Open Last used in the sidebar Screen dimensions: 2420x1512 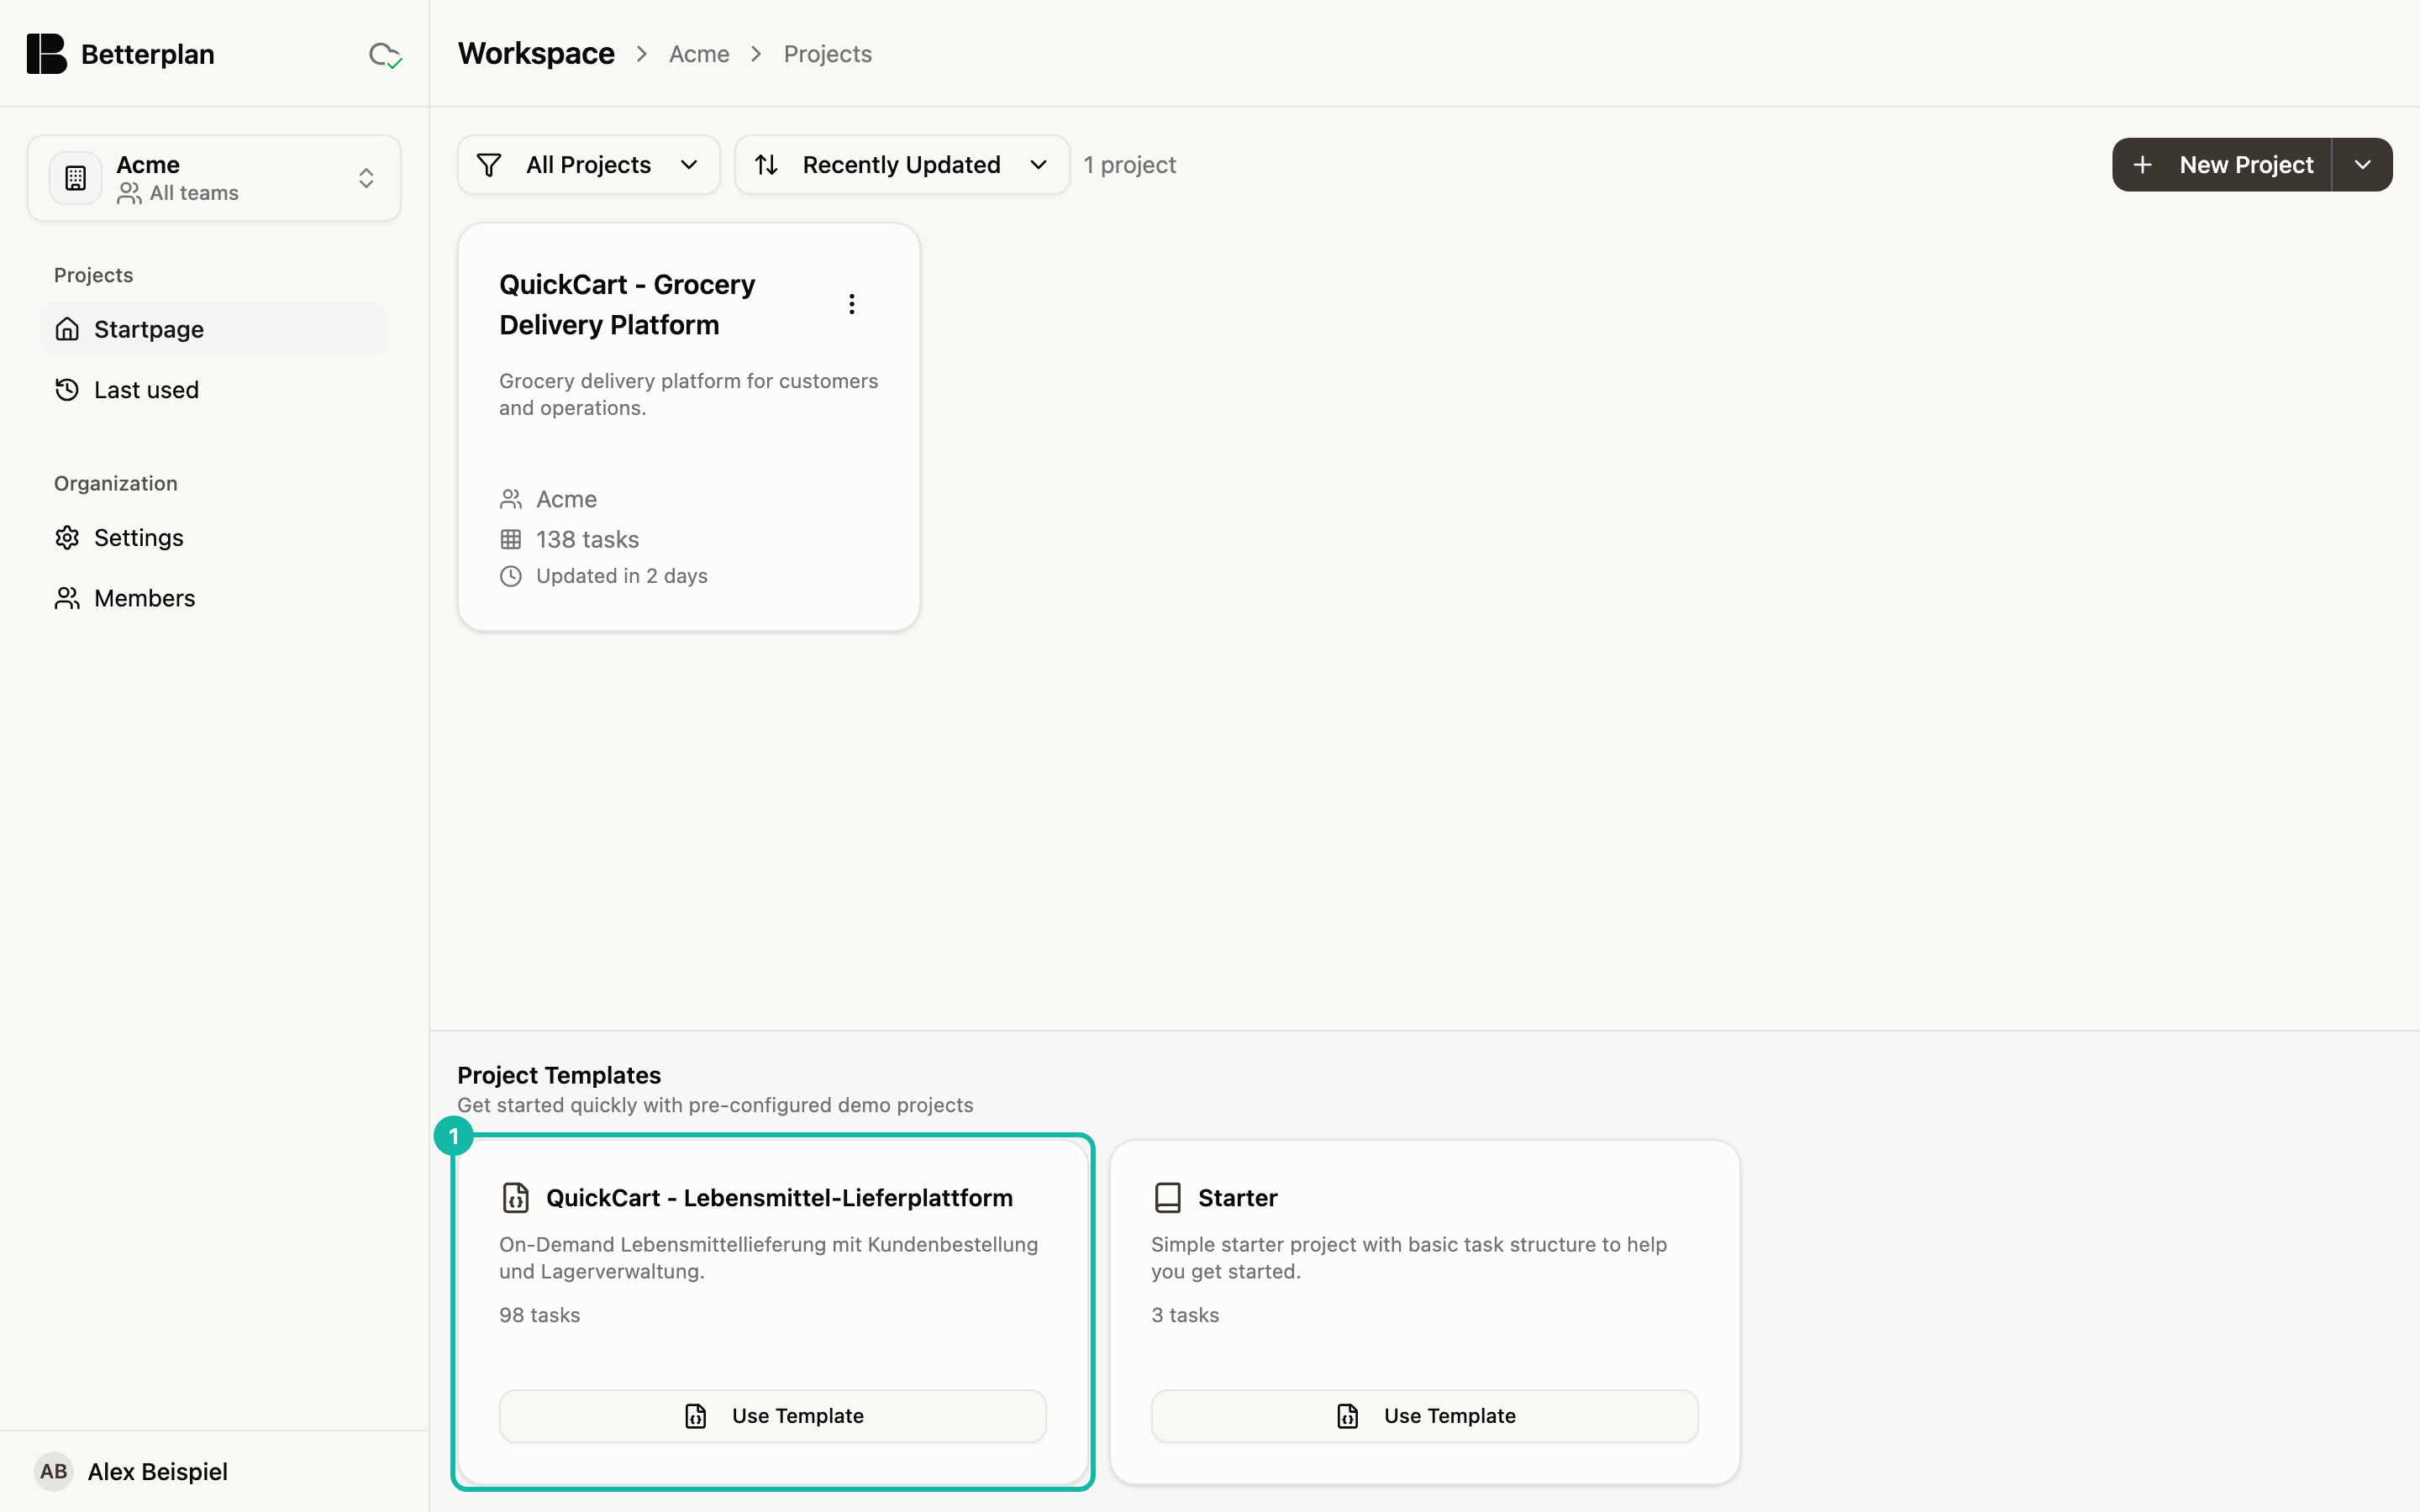point(214,390)
